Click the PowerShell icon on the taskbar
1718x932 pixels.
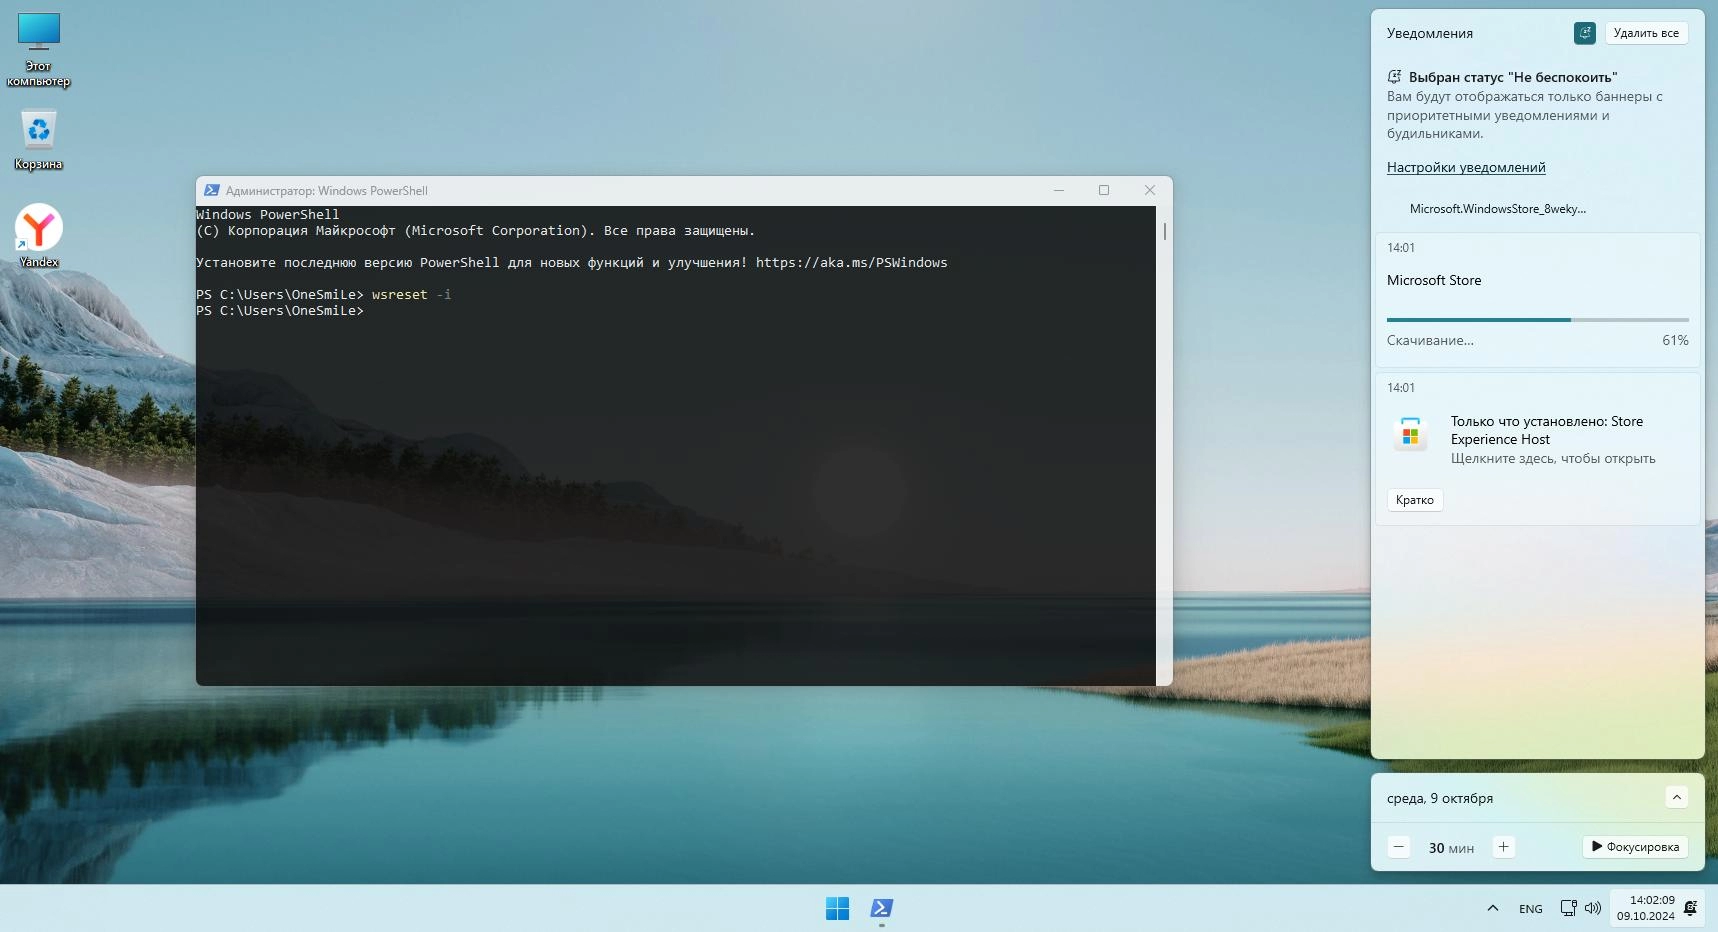pos(881,908)
